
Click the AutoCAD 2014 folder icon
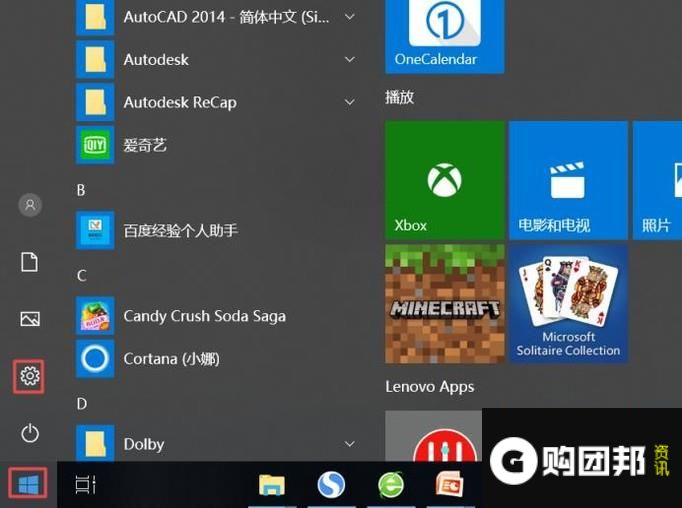point(95,17)
